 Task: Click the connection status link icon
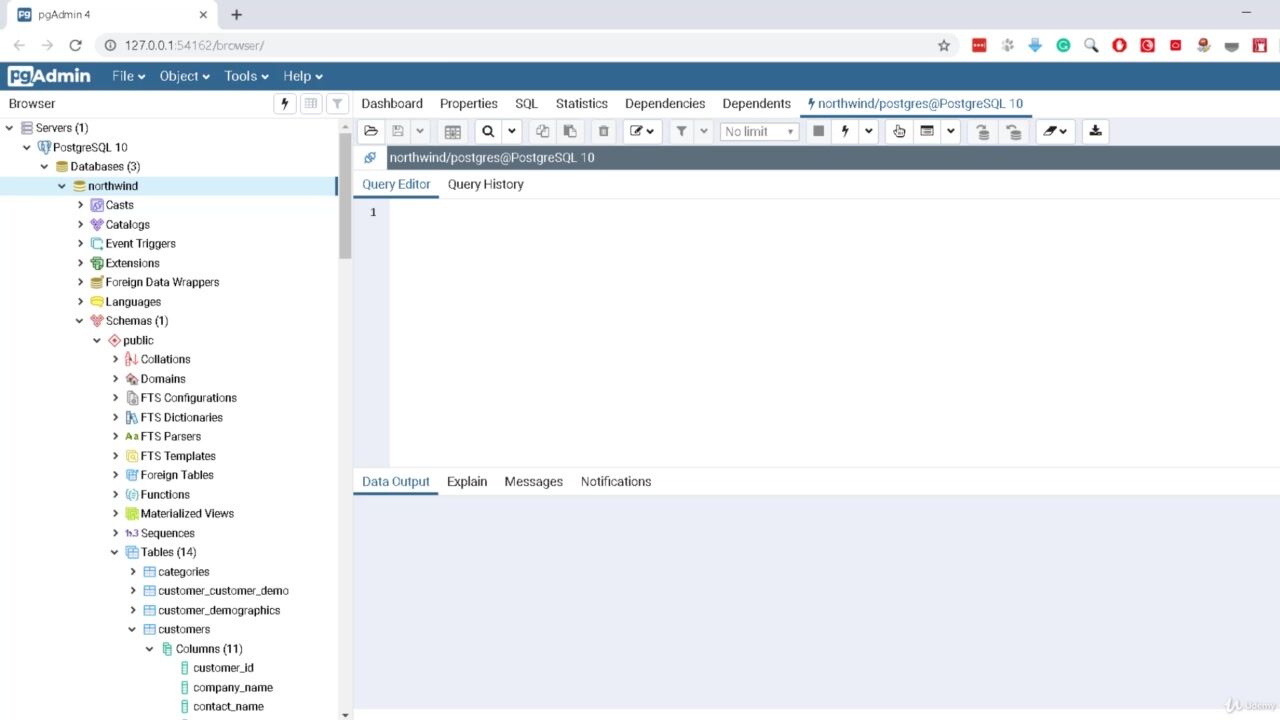tap(370, 157)
